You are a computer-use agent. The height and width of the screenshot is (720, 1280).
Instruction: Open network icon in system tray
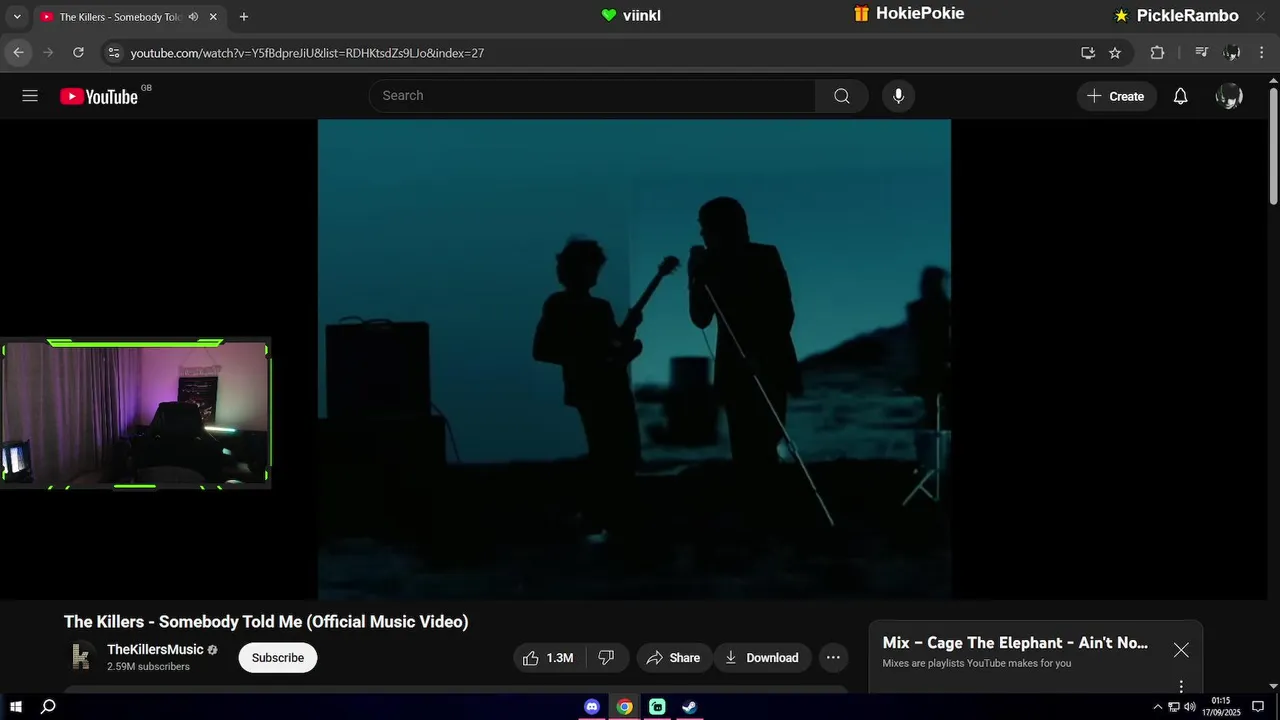point(1174,707)
